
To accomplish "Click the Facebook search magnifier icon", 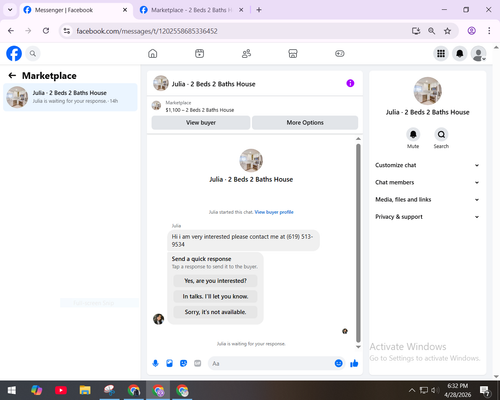I will [x=33, y=53].
